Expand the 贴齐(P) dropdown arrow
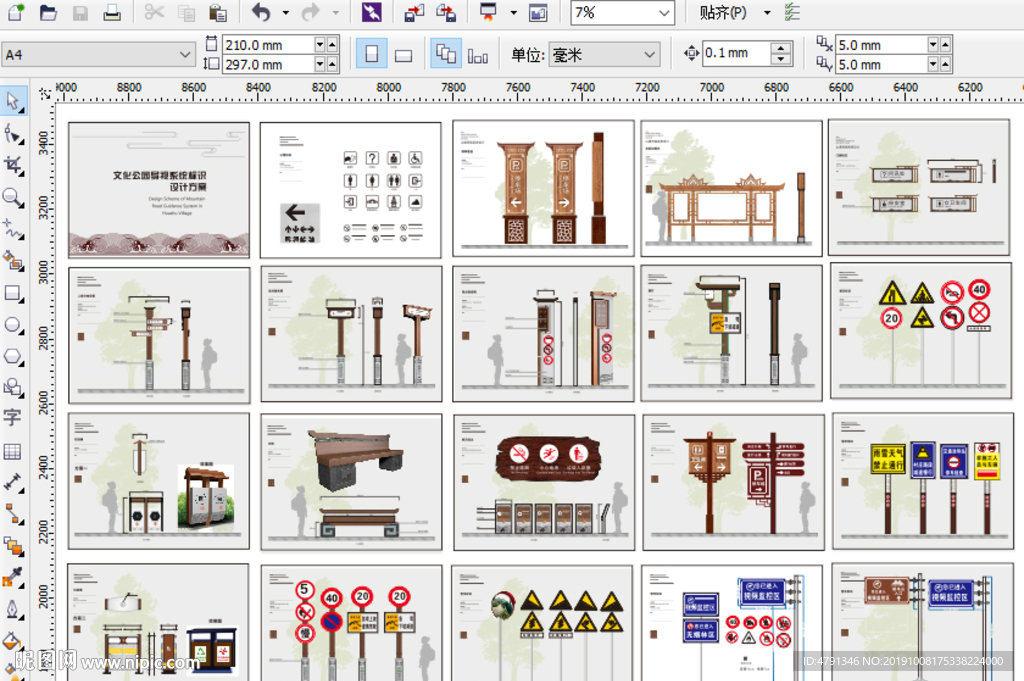 coord(767,12)
